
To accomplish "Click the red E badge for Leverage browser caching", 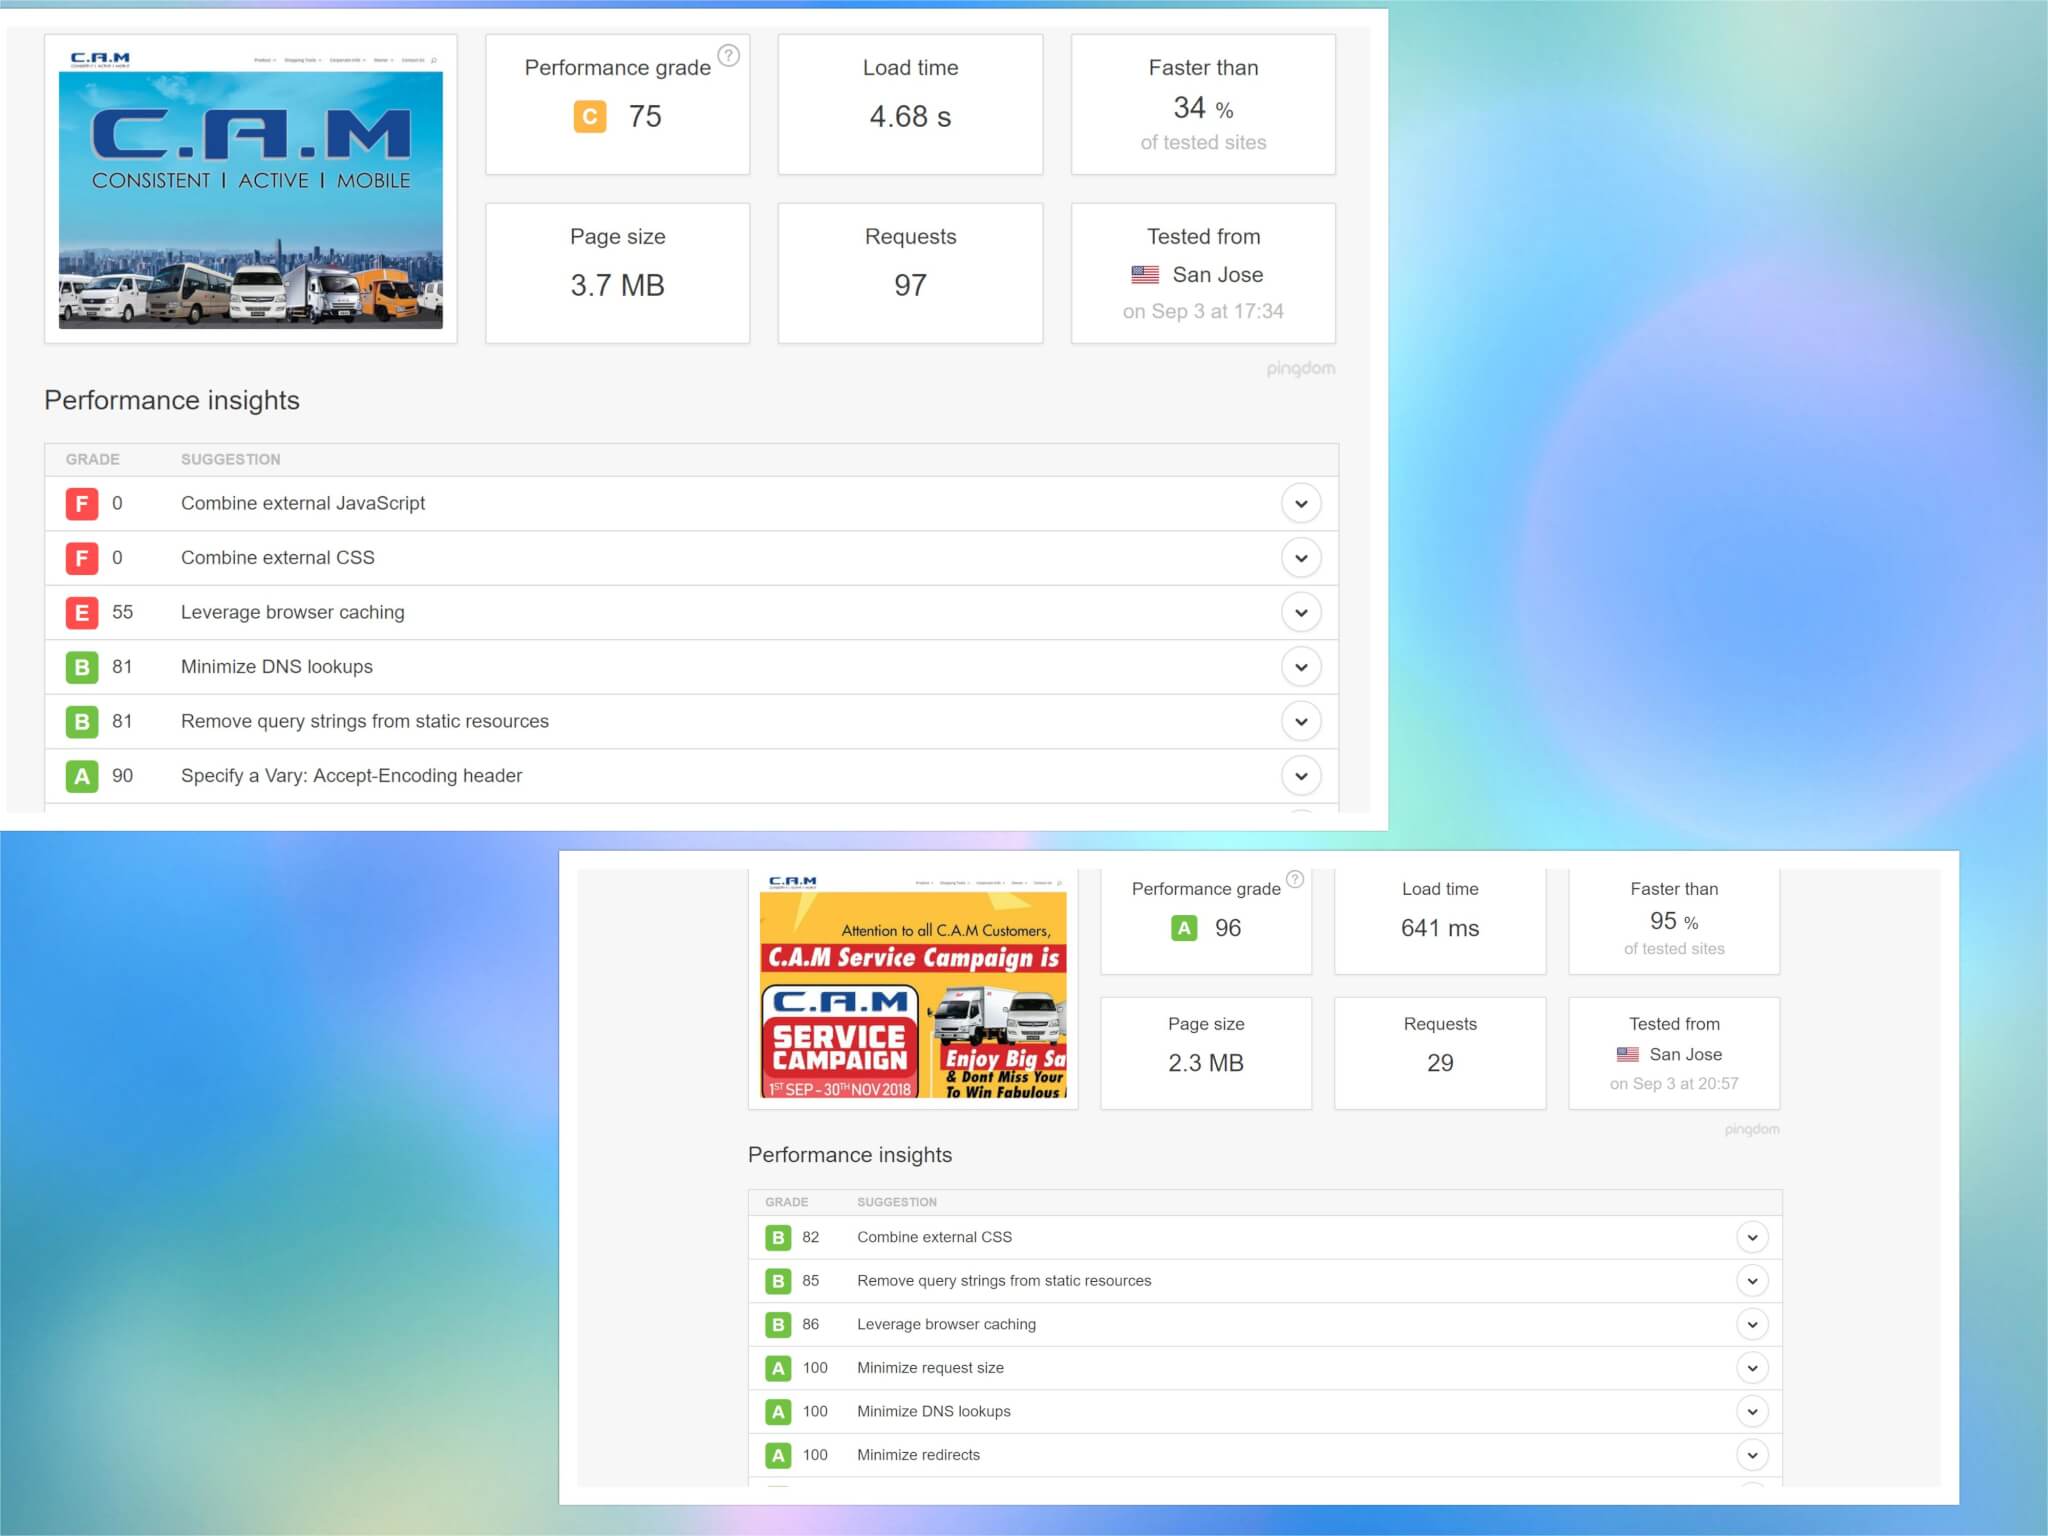I will tap(82, 613).
